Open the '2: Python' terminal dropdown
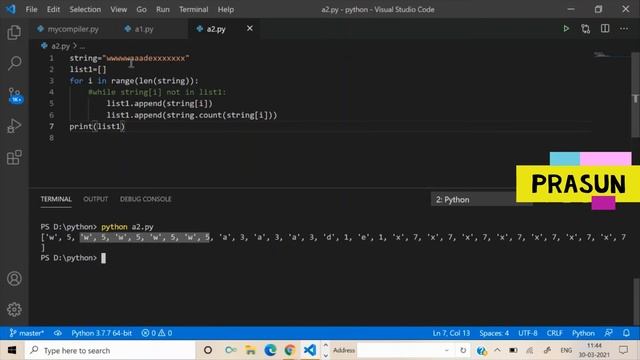This screenshot has width=640, height=360. coord(473,200)
